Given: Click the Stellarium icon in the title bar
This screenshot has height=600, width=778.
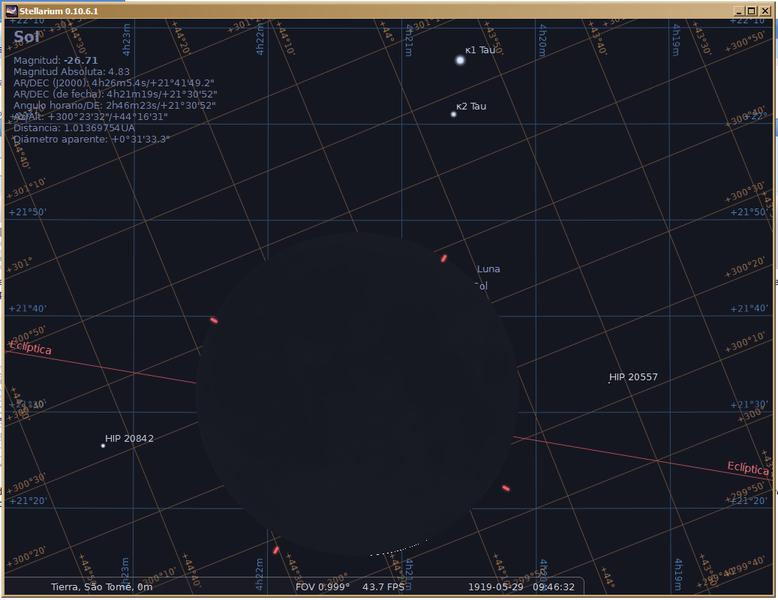Looking at the screenshot, I should click(11, 10).
